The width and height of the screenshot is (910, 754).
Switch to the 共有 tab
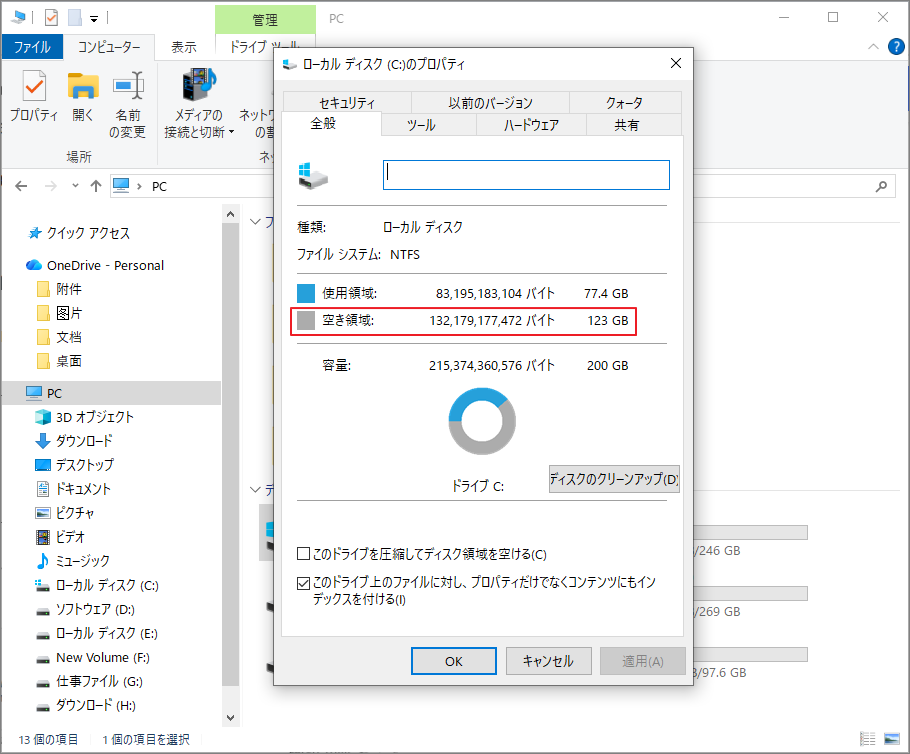coord(634,125)
